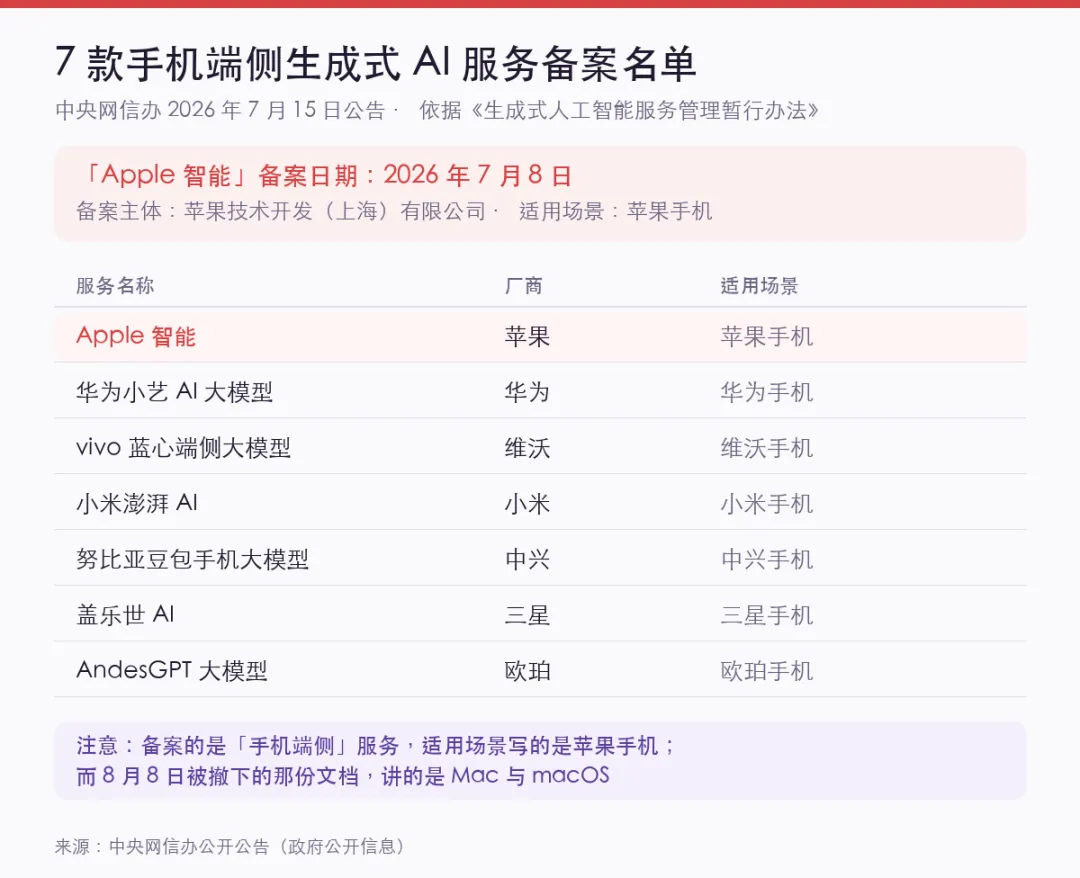Viewport: 1080px width, 878px height.
Task: Select the '欧珀' vendor cell
Action: pos(527,671)
